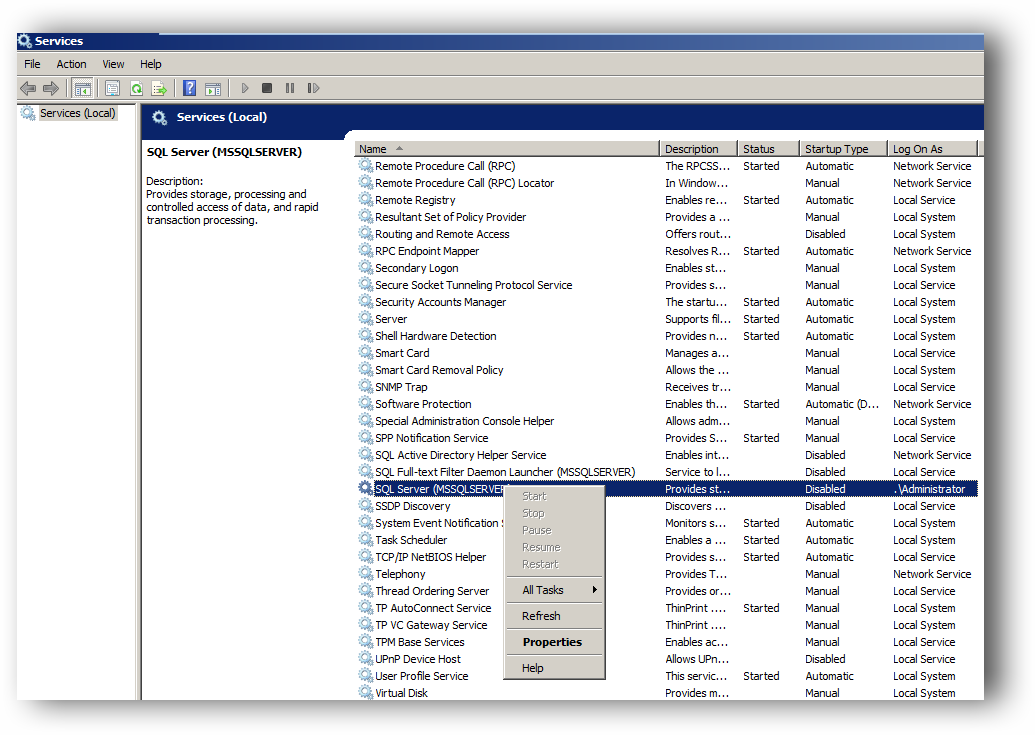Sort by the Log On As column header
This screenshot has height=735, width=1035.
point(932,149)
